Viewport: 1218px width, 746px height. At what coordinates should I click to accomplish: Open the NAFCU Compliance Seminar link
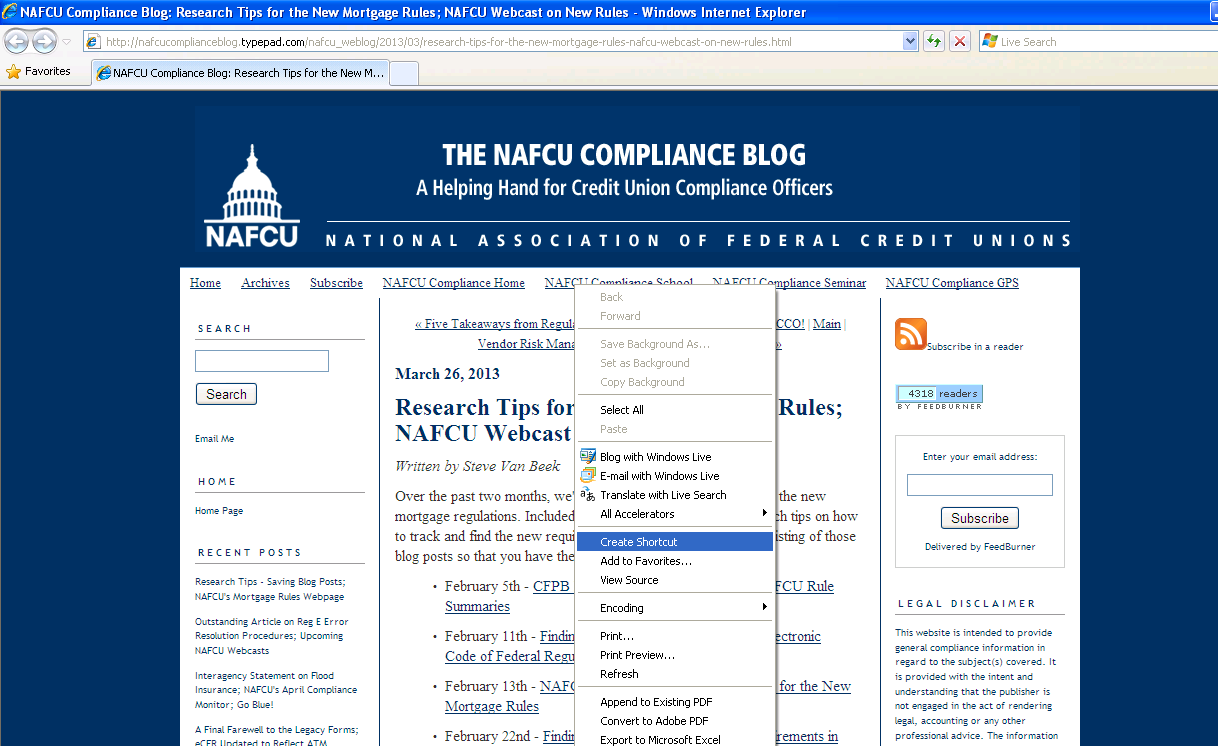(x=789, y=283)
